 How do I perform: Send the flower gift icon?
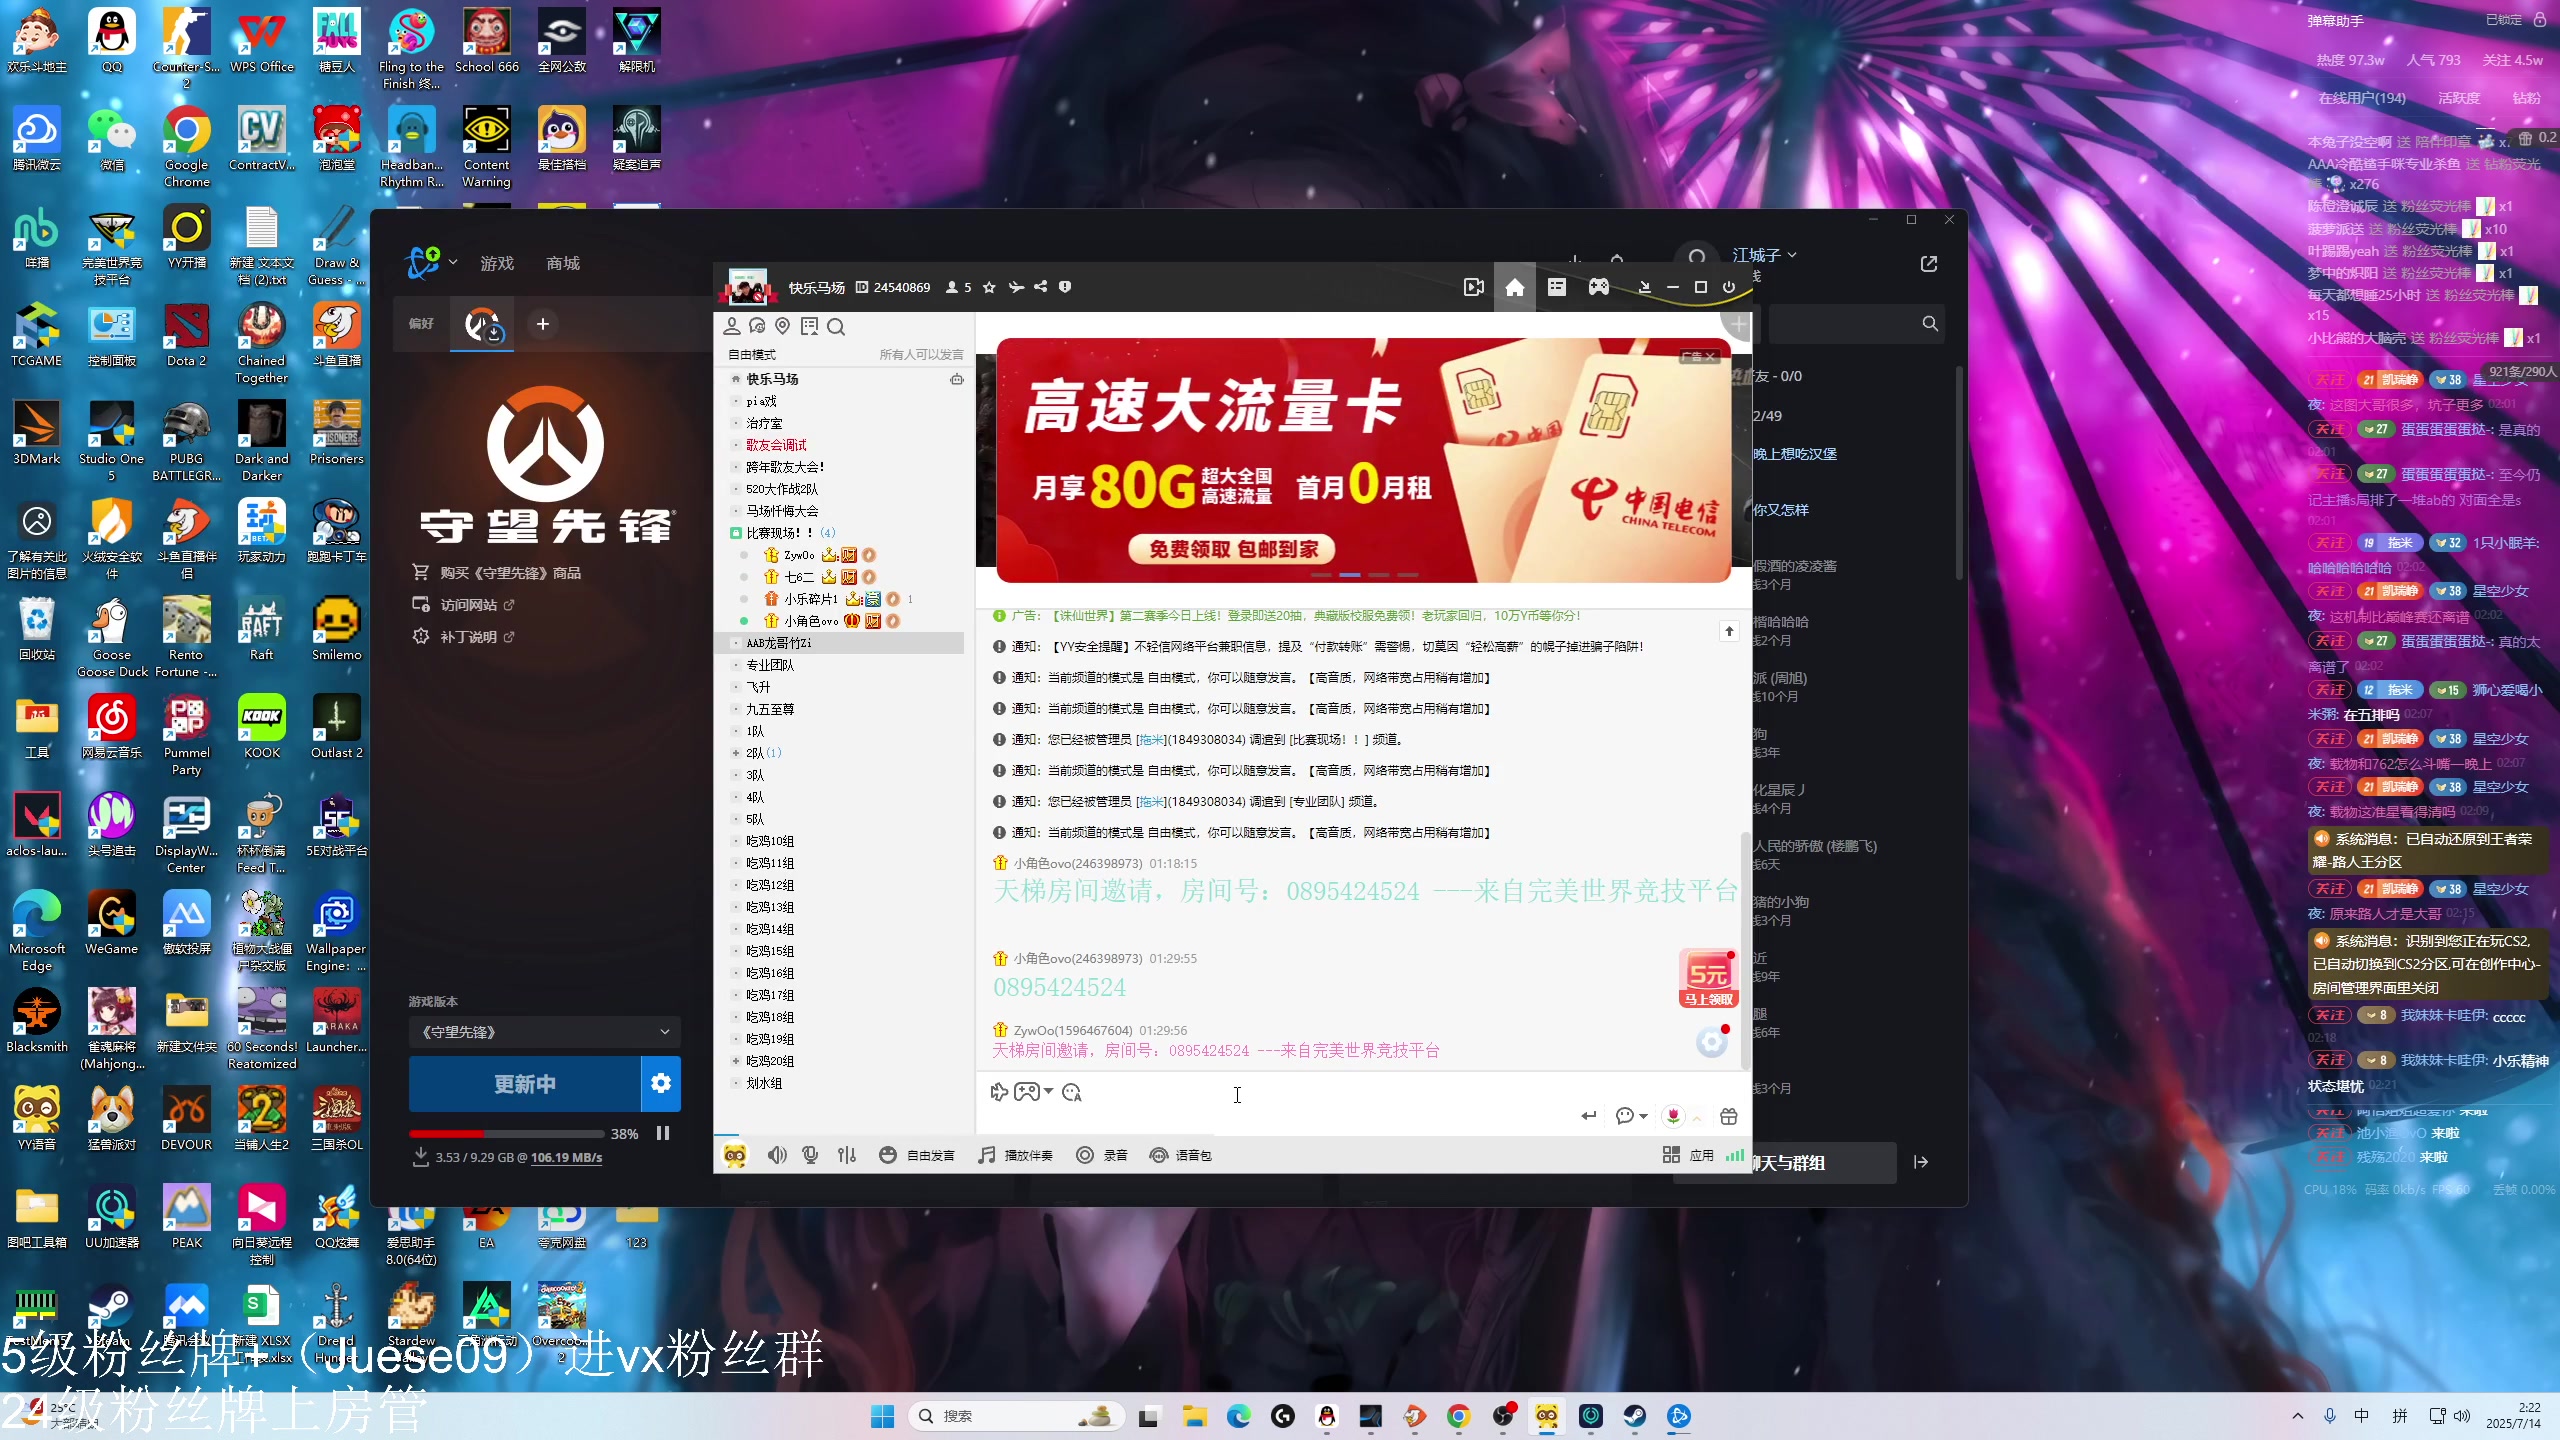pyautogui.click(x=1673, y=1116)
